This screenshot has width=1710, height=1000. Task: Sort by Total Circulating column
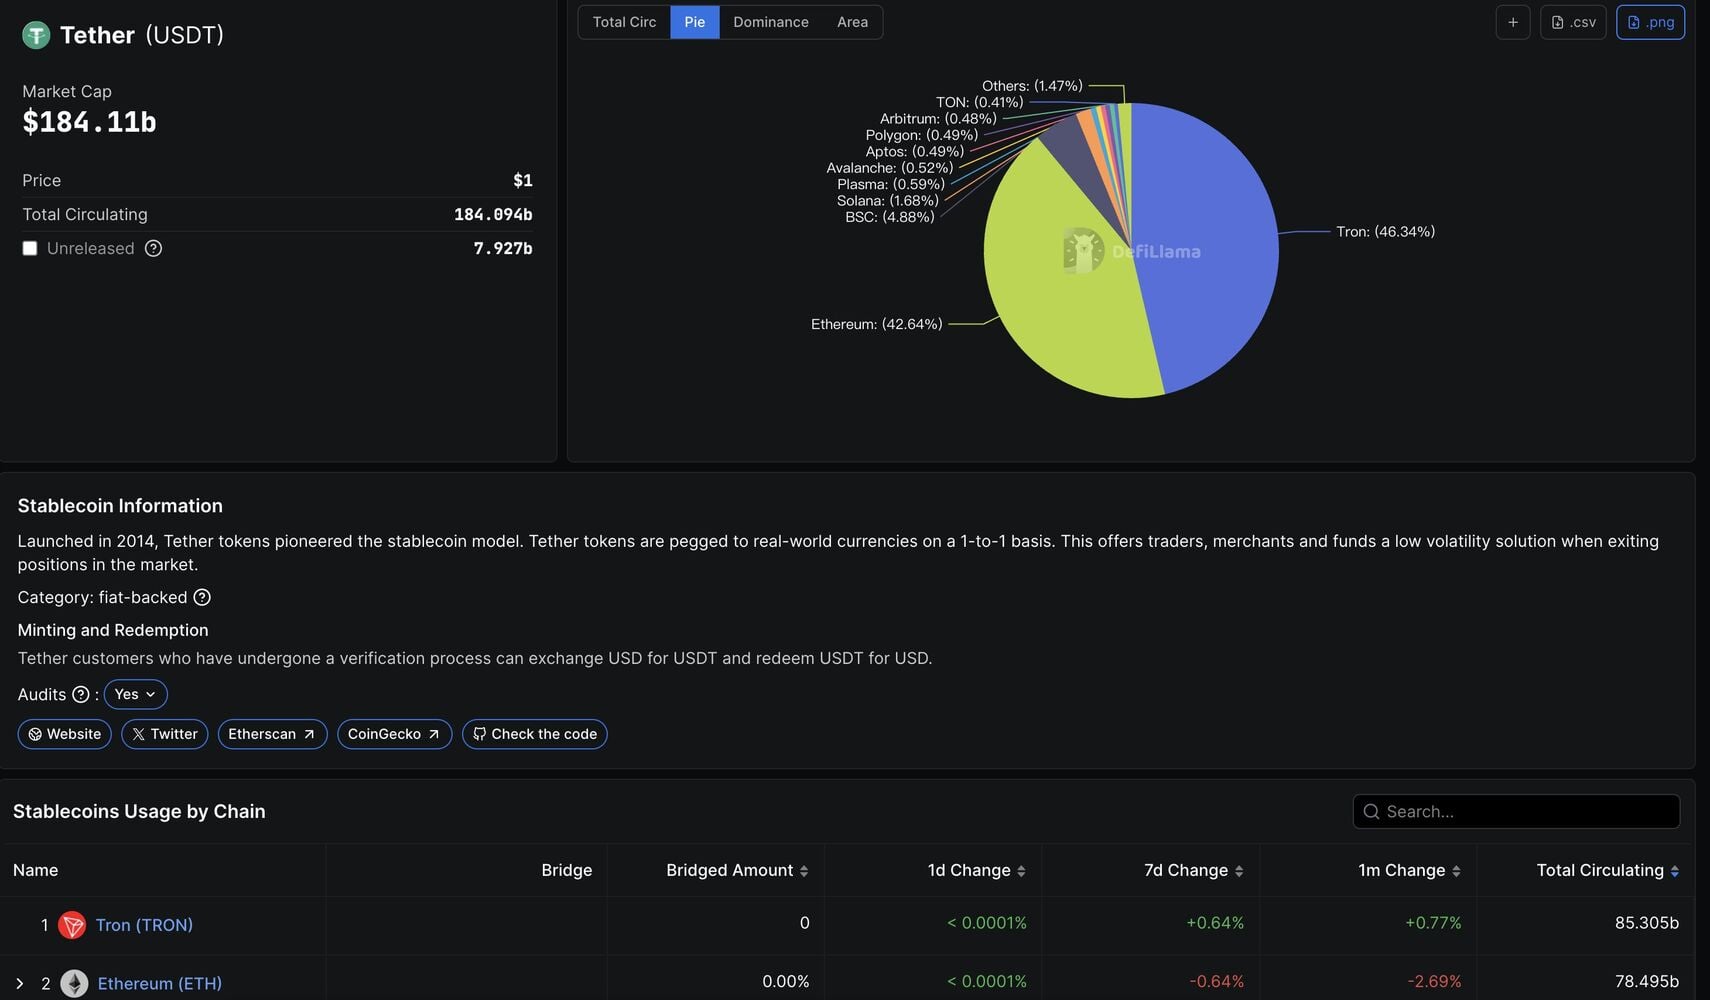[x=1607, y=870]
